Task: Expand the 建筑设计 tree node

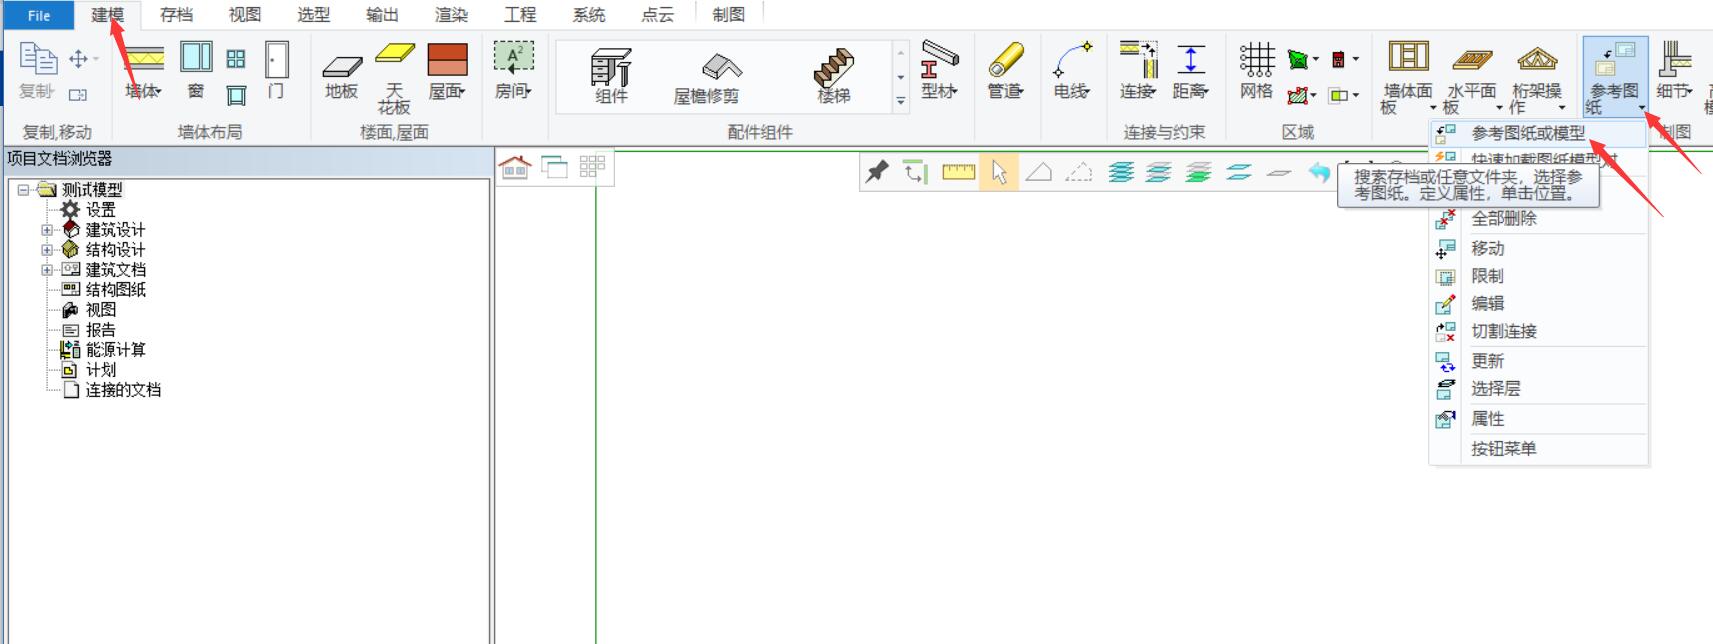Action: pyautogui.click(x=46, y=229)
